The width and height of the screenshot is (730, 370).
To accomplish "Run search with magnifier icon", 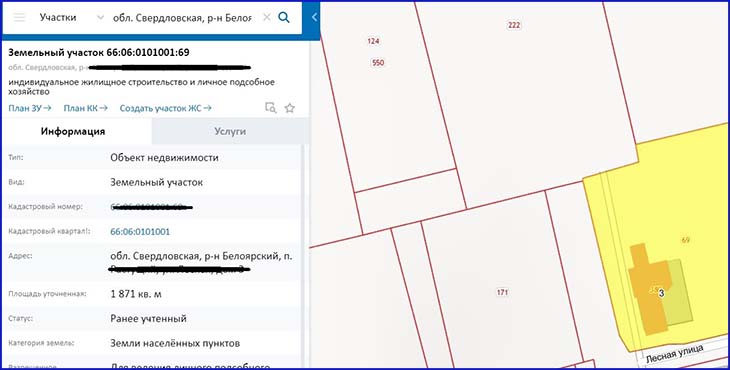I will click(284, 18).
